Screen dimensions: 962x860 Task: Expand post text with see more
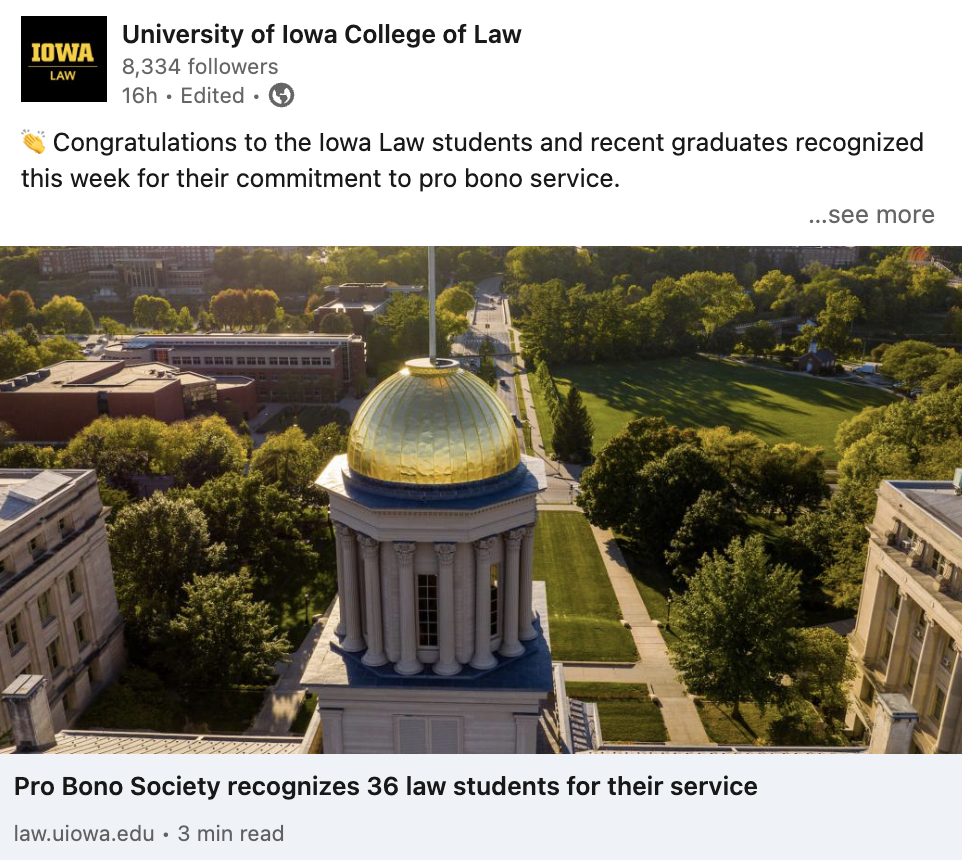(871, 215)
